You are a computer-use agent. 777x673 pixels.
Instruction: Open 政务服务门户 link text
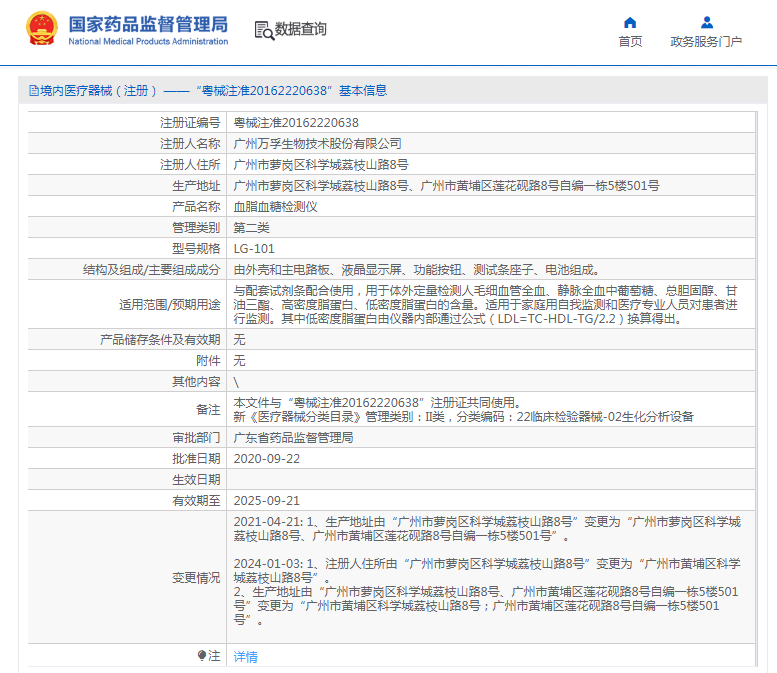point(706,42)
